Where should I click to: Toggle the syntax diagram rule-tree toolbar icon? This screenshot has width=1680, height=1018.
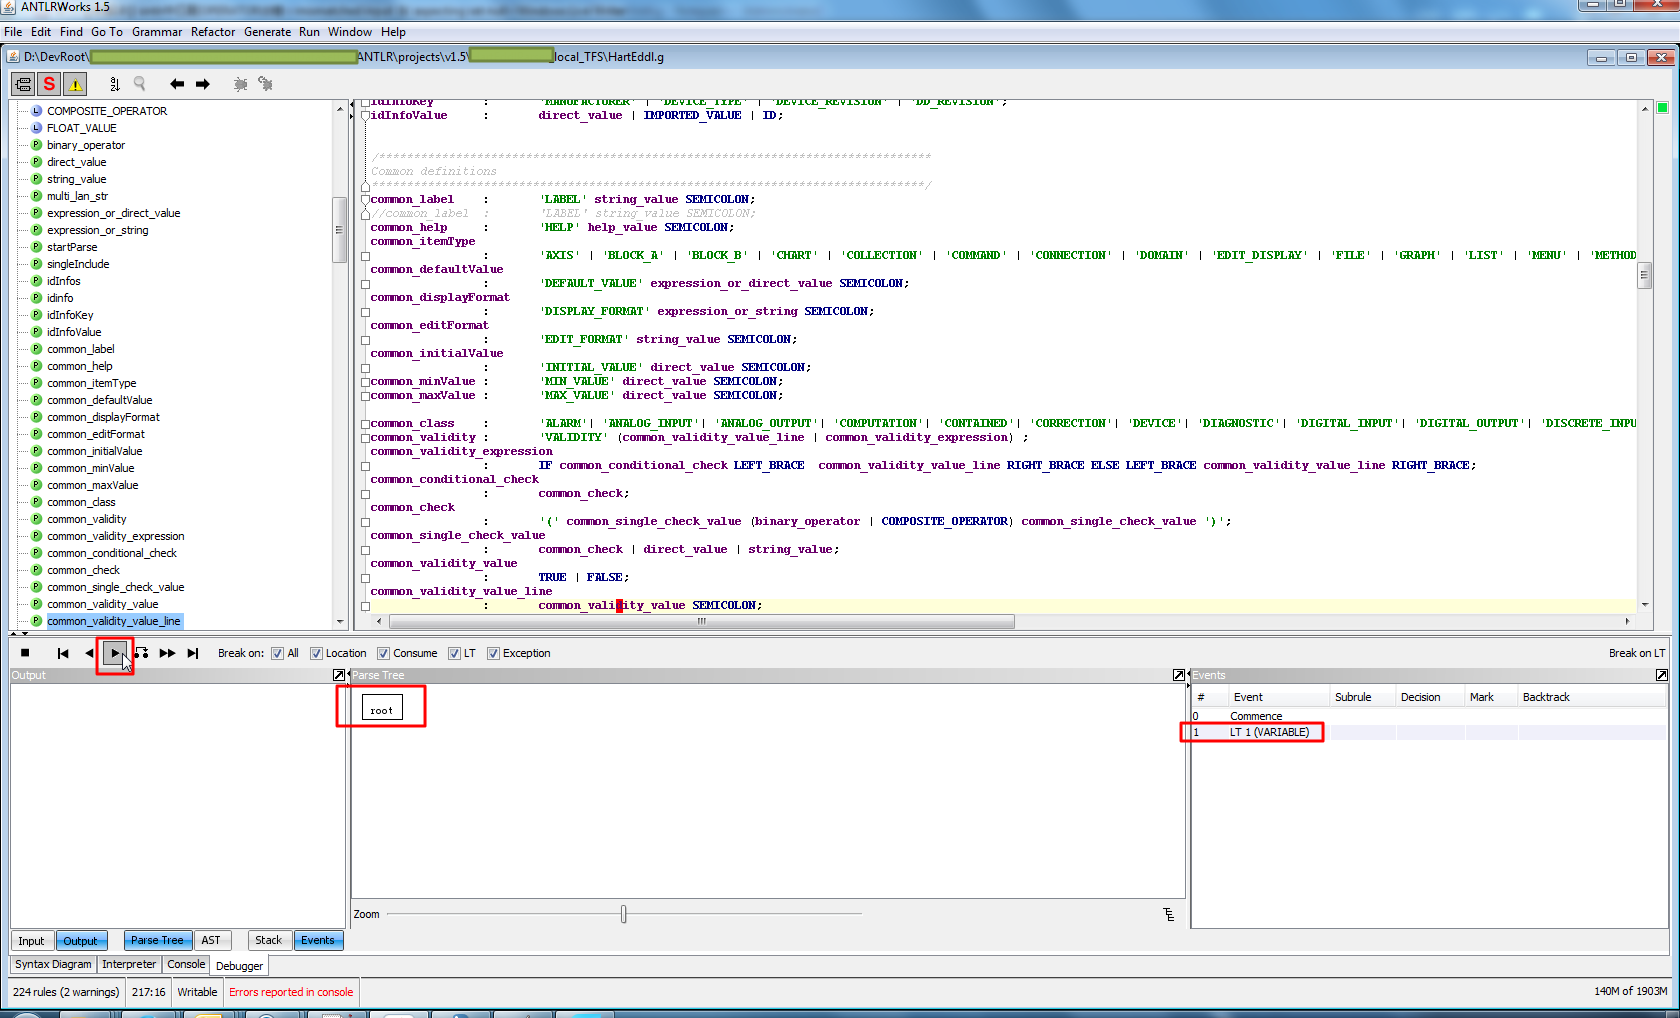coord(22,84)
